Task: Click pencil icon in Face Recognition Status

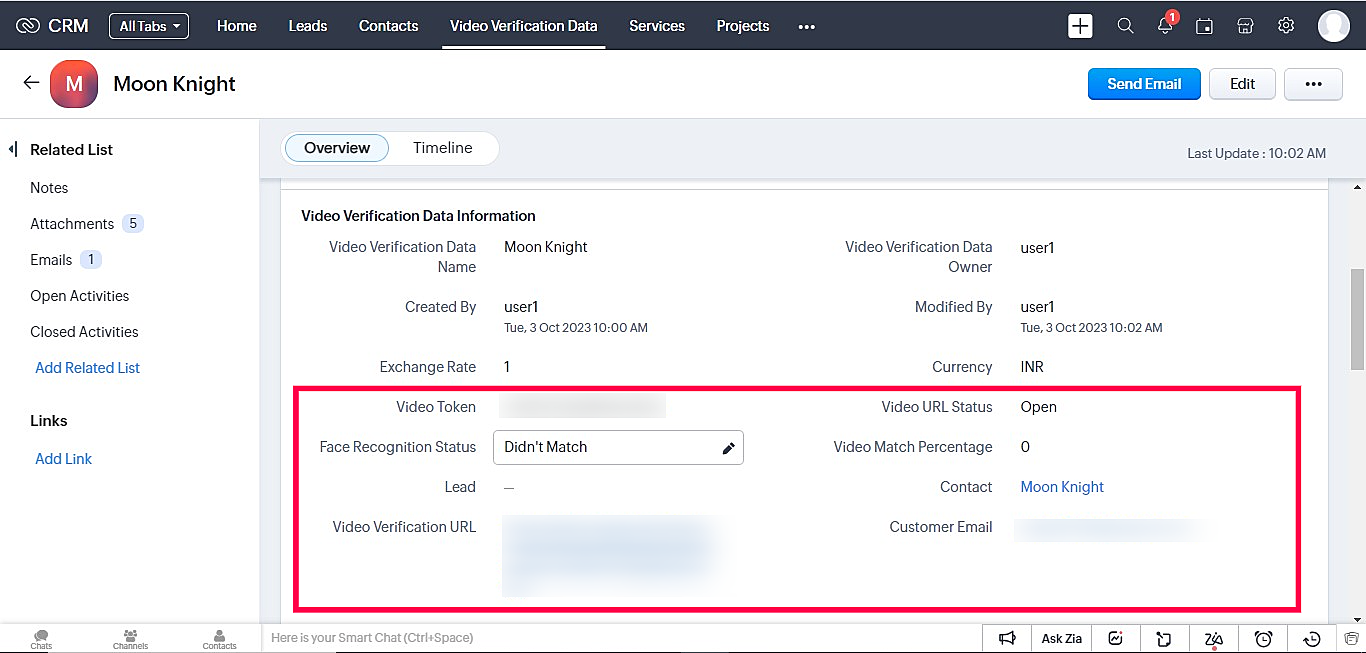Action: (728, 448)
